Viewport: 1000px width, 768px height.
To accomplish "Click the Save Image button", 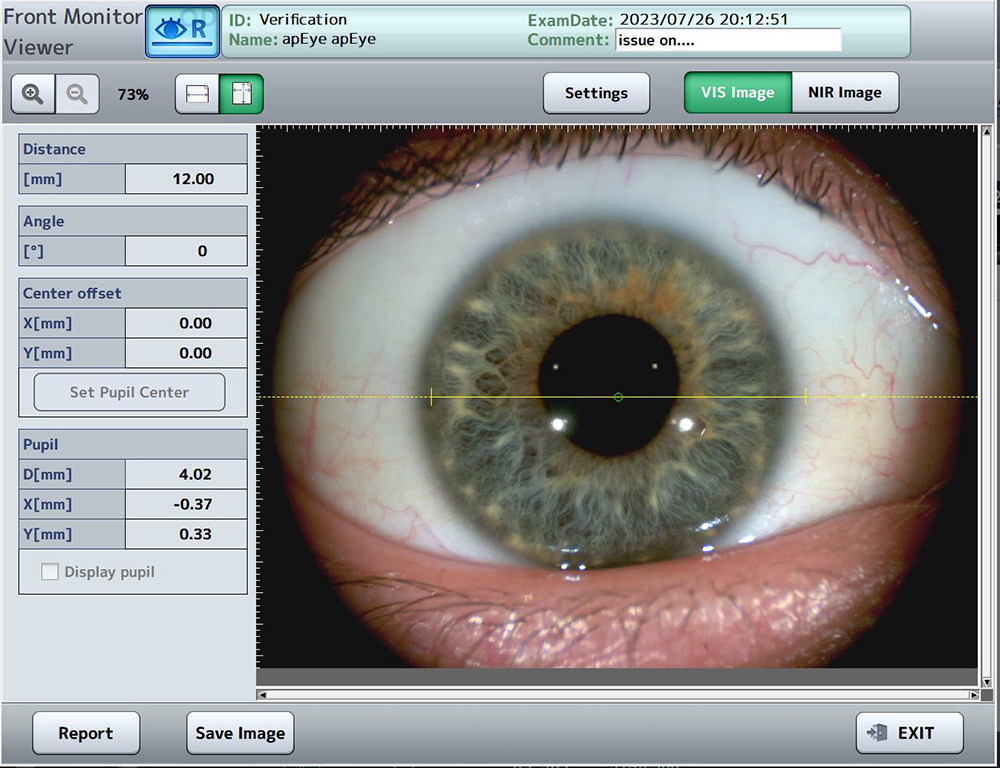I will point(240,733).
